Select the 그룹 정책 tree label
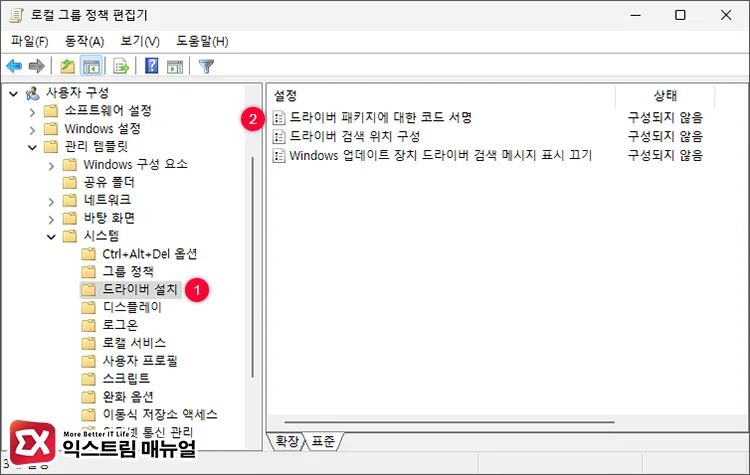Image resolution: width=750 pixels, height=475 pixels. (128, 272)
